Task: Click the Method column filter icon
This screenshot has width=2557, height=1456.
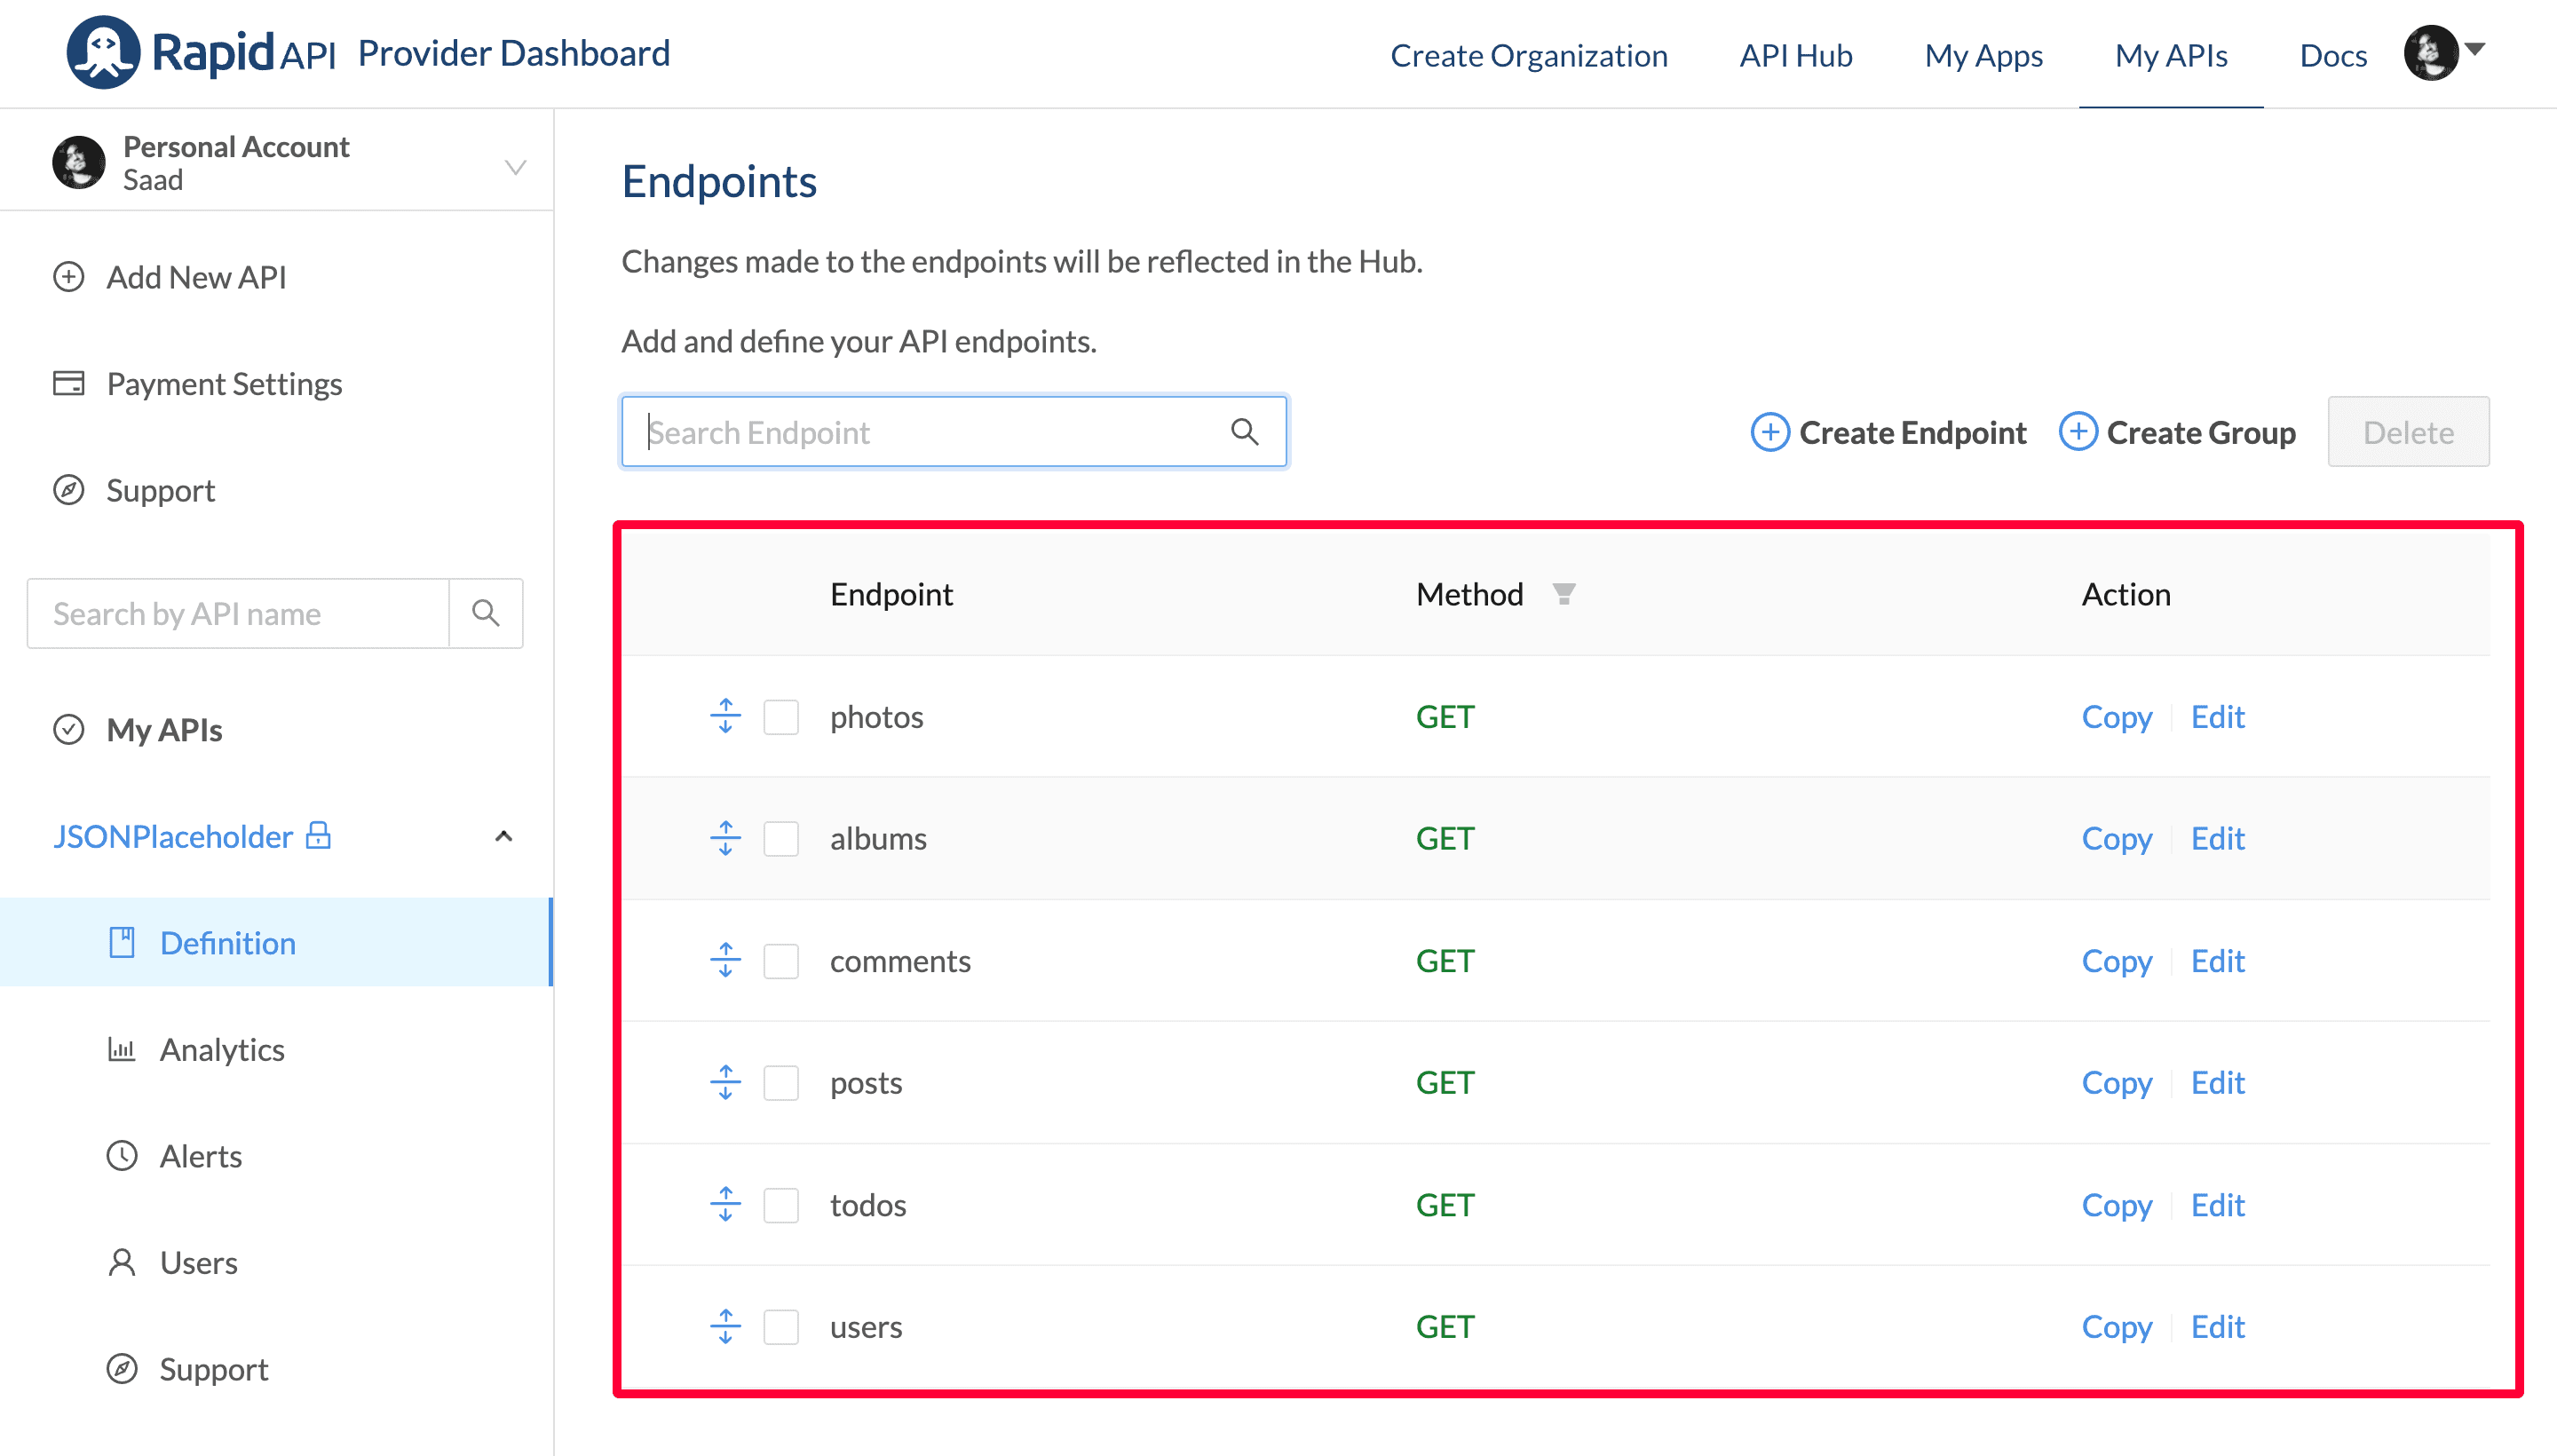Action: 1564,595
